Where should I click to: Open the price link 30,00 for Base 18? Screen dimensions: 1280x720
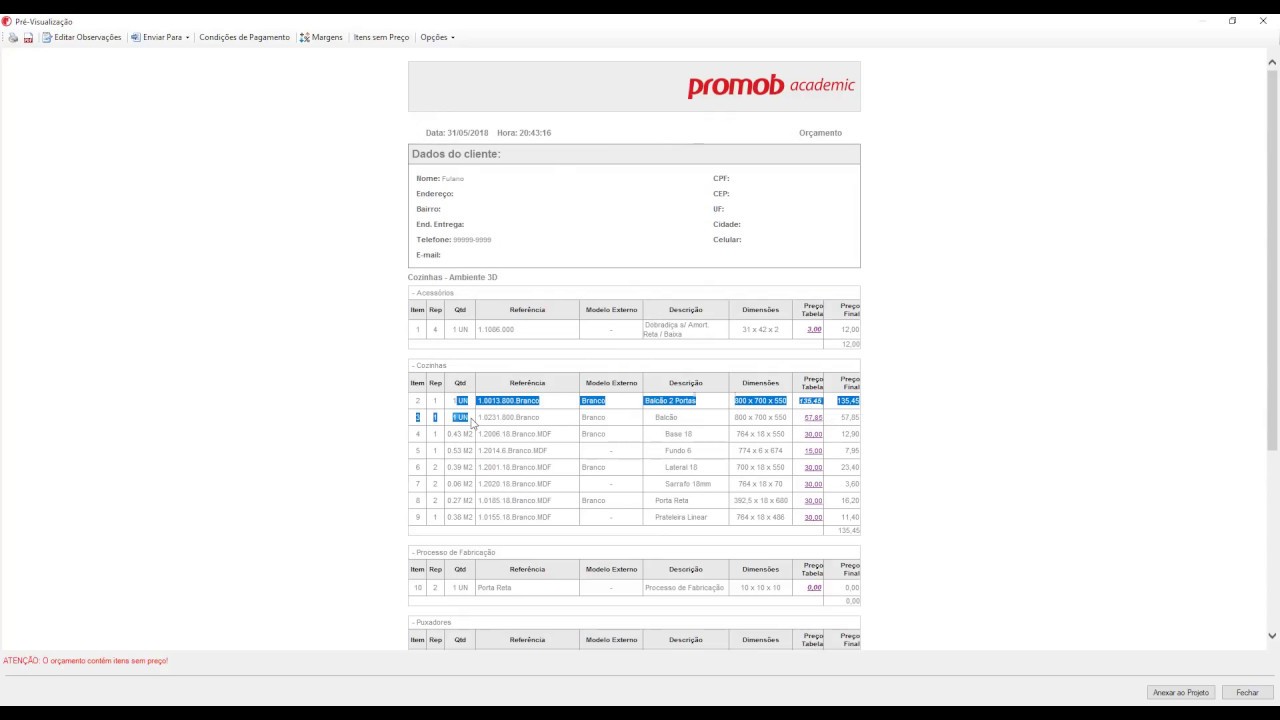tap(813, 434)
